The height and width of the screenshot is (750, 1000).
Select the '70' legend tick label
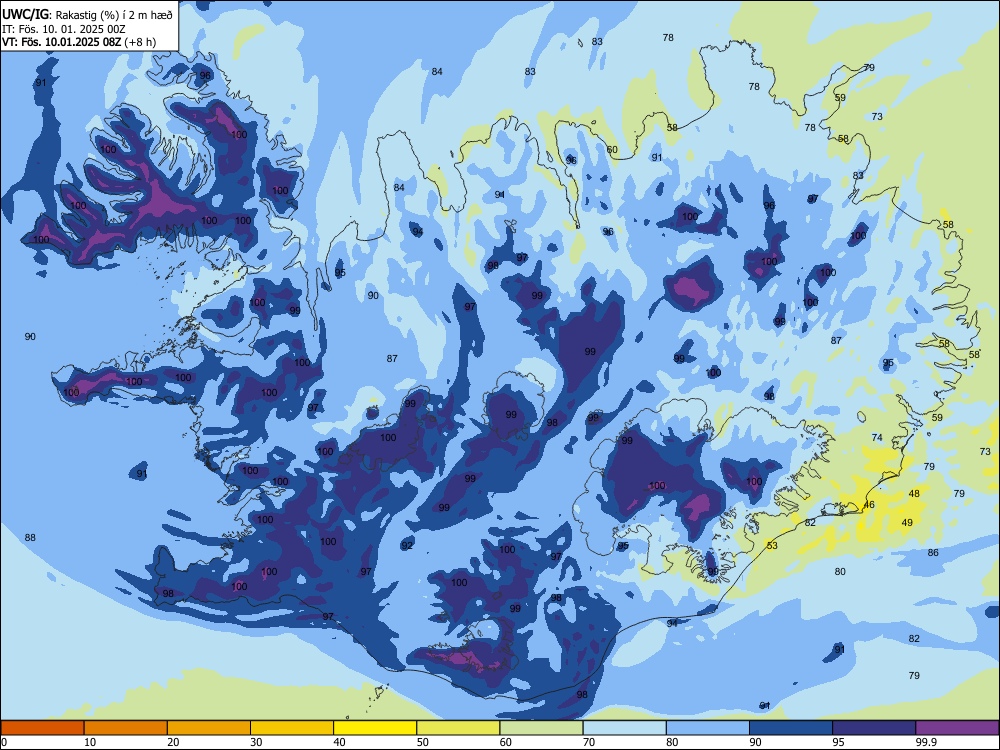589,742
